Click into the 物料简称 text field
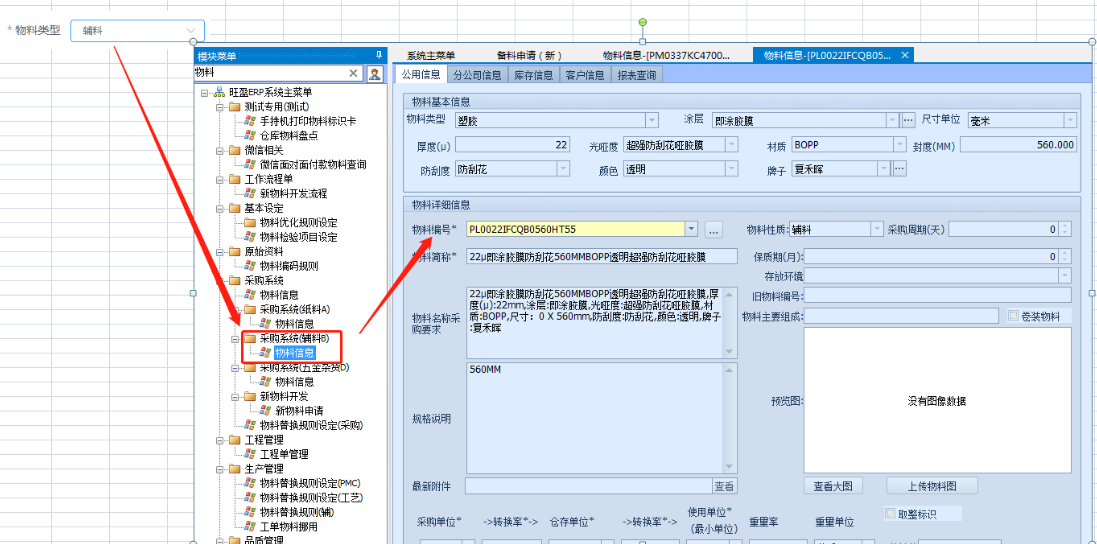This screenshot has height=544, width=1097. (601, 257)
